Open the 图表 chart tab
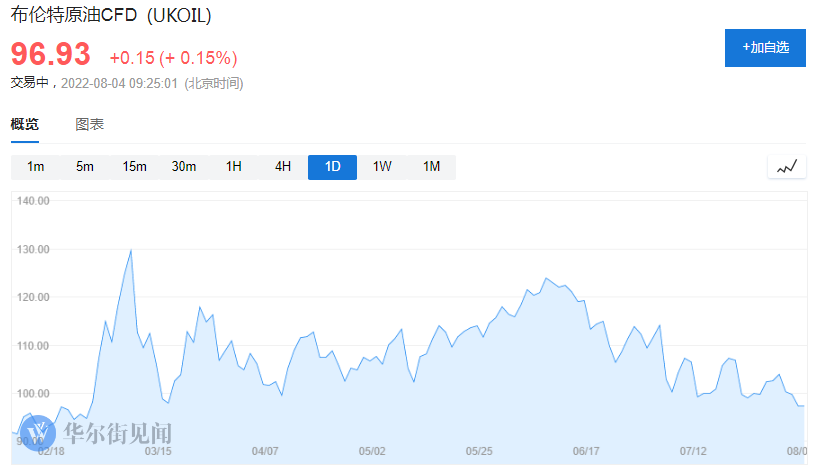The width and height of the screenshot is (818, 469). (x=89, y=124)
